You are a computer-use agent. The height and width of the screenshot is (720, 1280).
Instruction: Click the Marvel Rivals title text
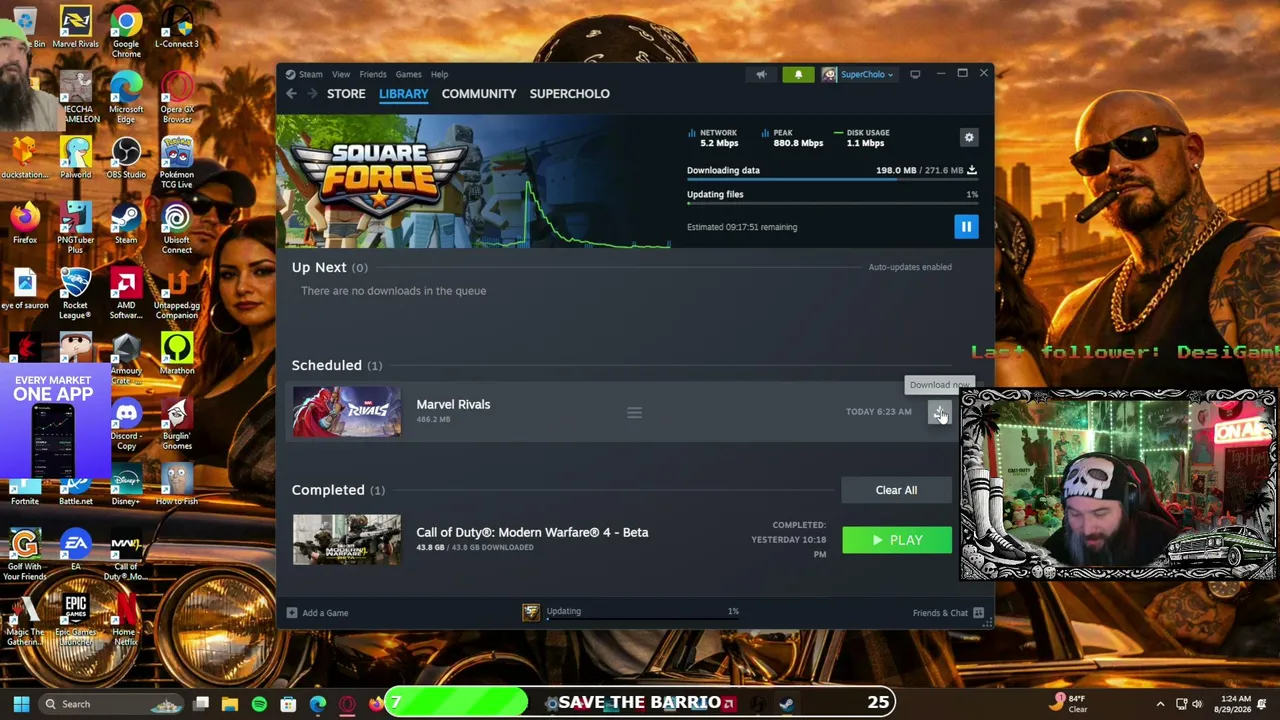click(x=453, y=404)
